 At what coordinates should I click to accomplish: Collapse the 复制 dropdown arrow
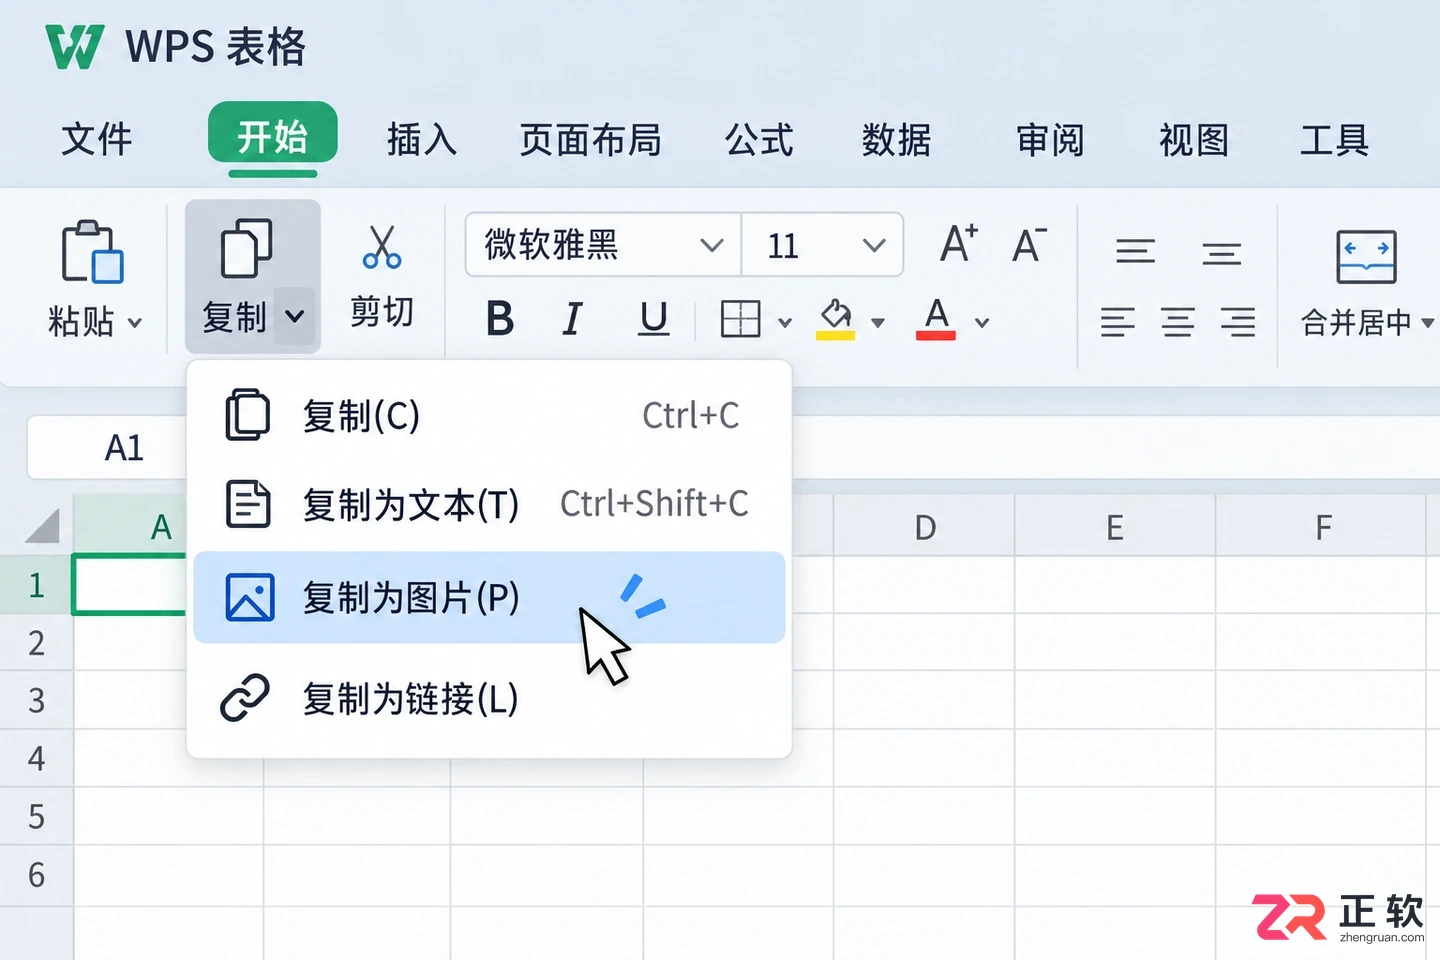pyautogui.click(x=294, y=317)
